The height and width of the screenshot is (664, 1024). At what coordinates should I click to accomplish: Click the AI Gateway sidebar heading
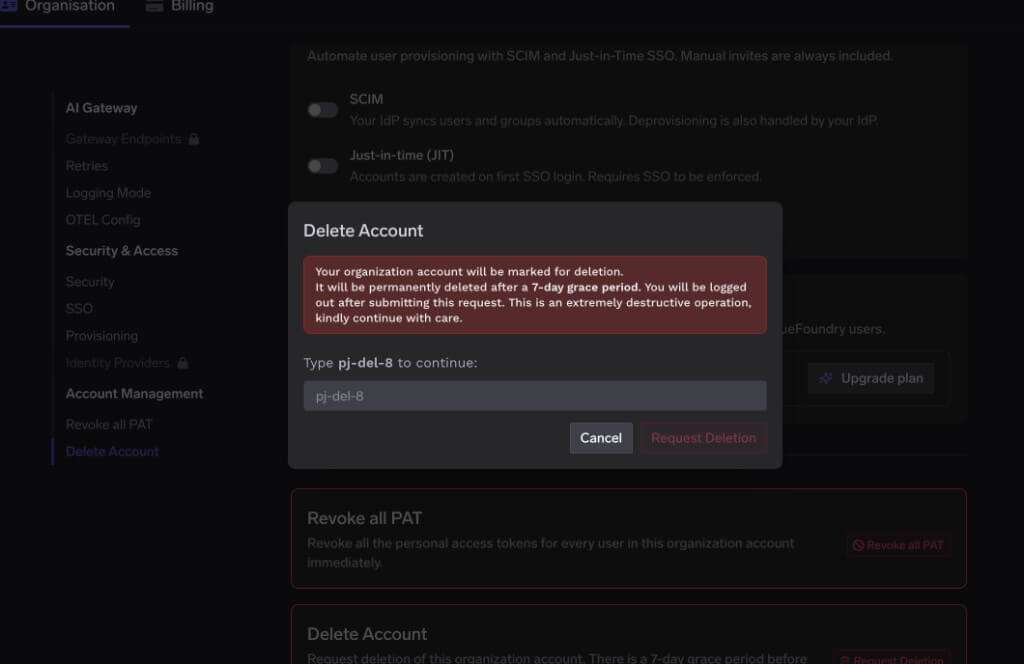coord(101,108)
